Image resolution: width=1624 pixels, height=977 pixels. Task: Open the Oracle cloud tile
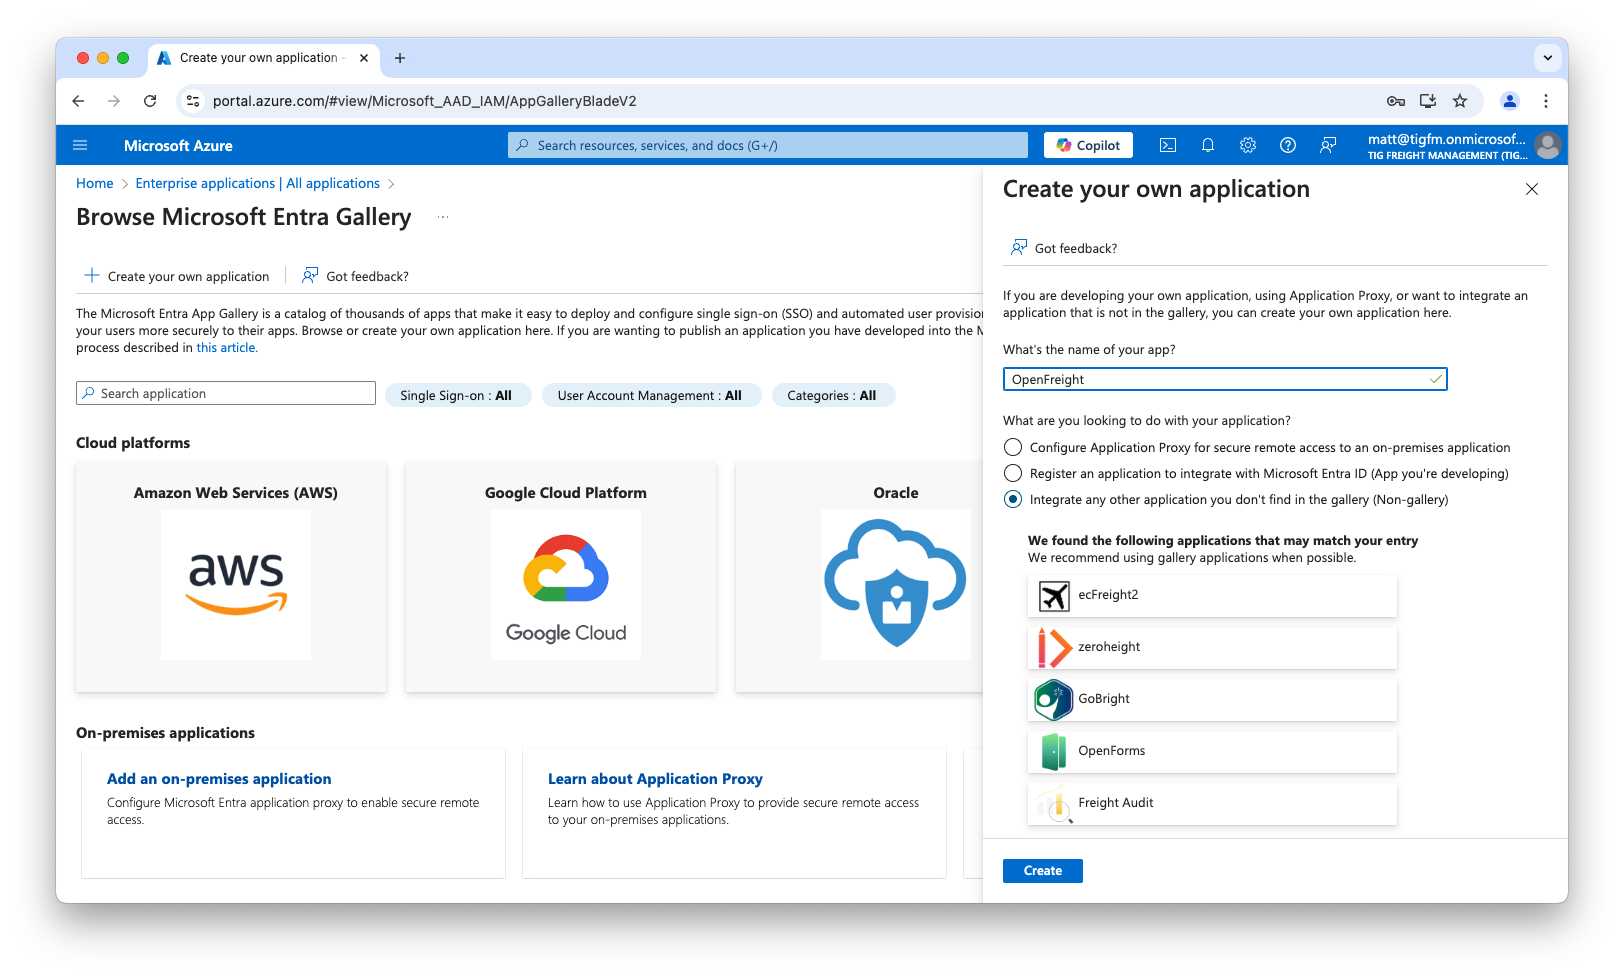pos(860,577)
